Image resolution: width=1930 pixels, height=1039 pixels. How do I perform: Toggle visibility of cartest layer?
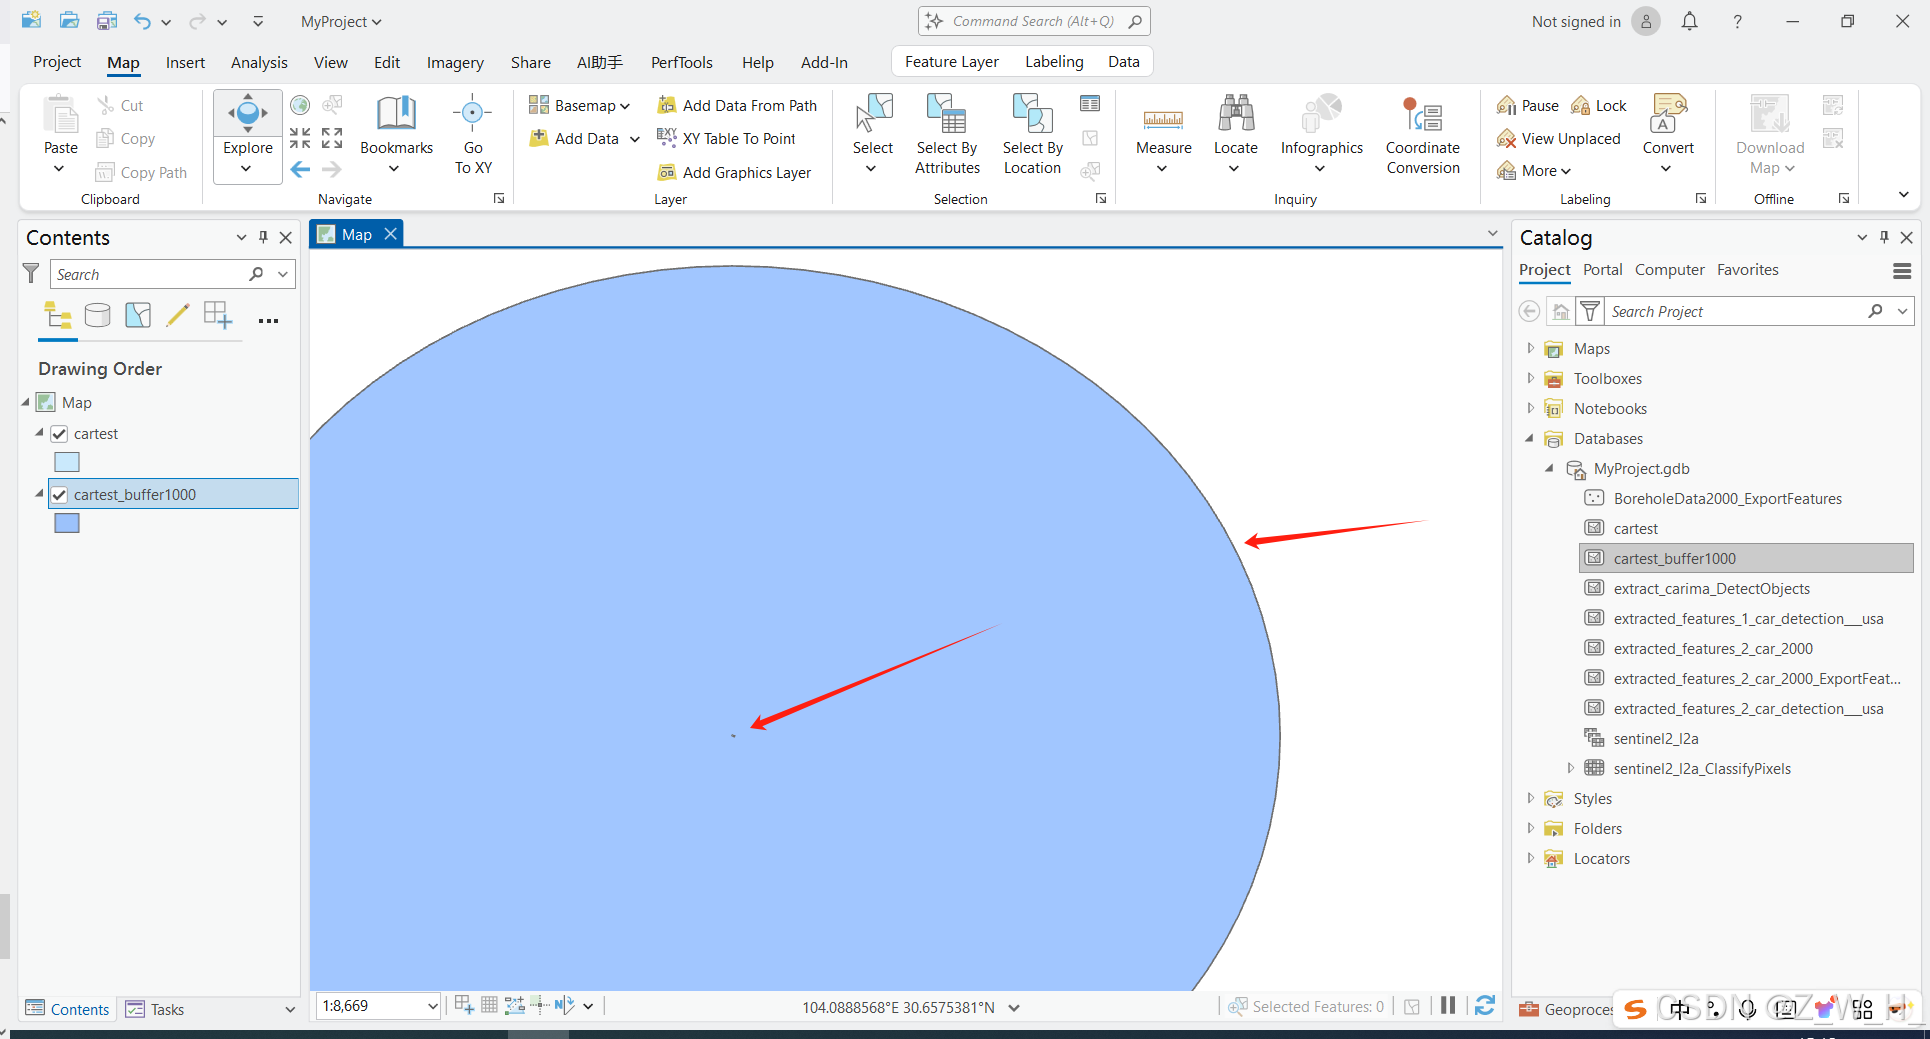59,434
